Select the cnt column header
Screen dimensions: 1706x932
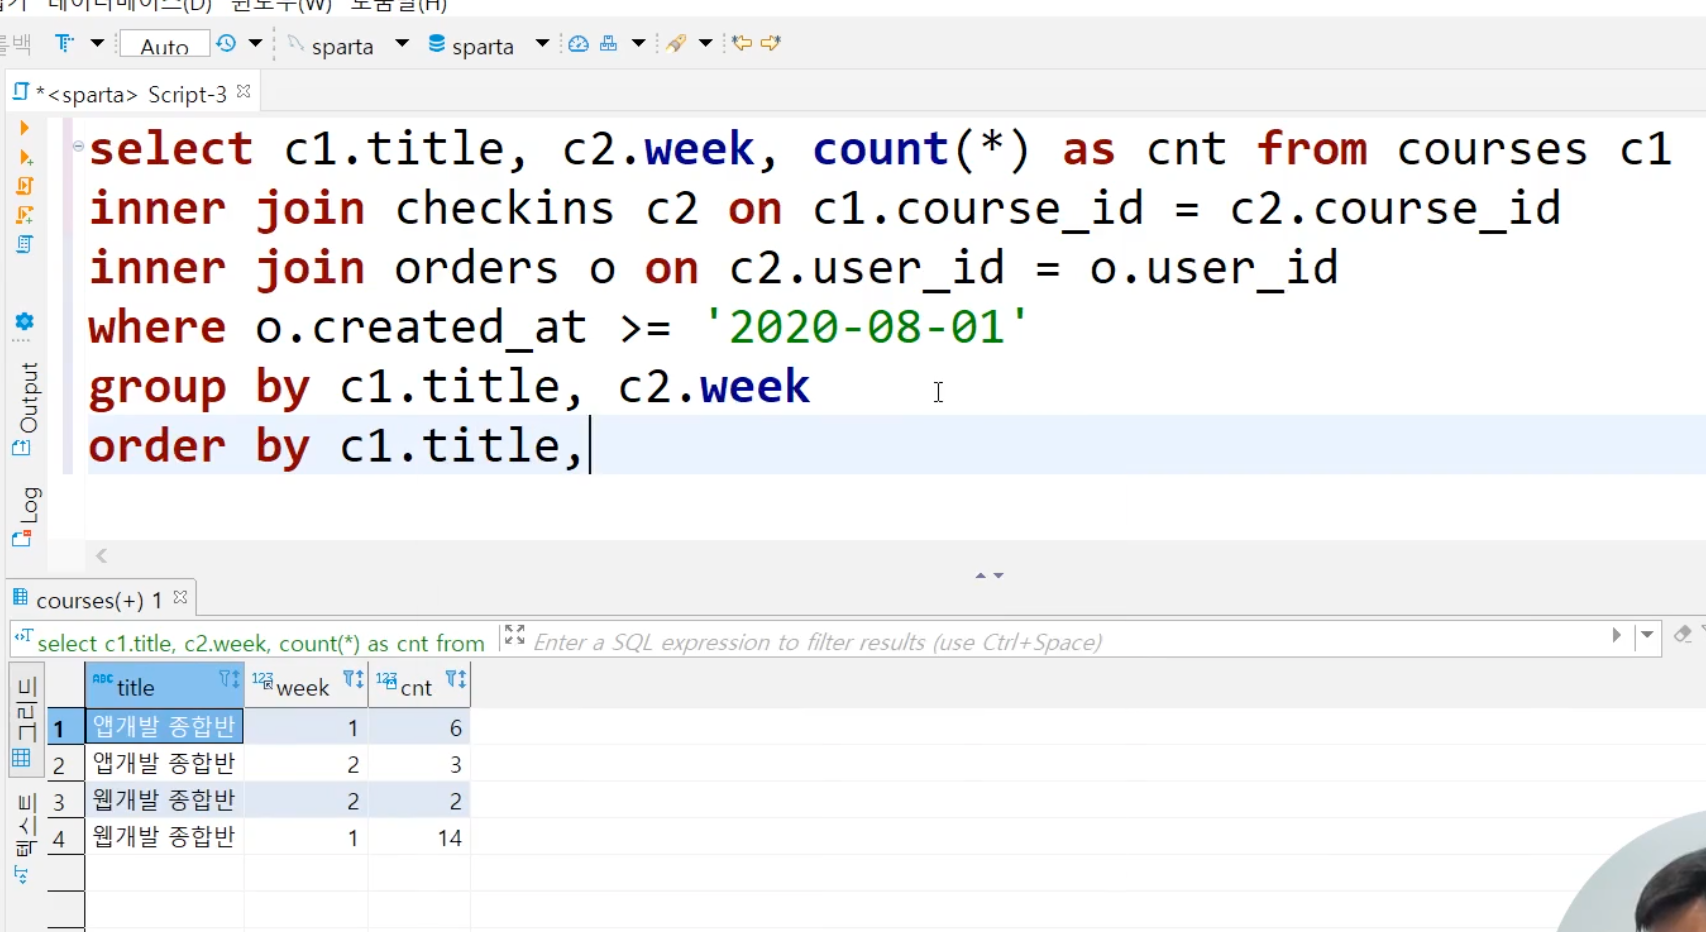pyautogui.click(x=420, y=686)
